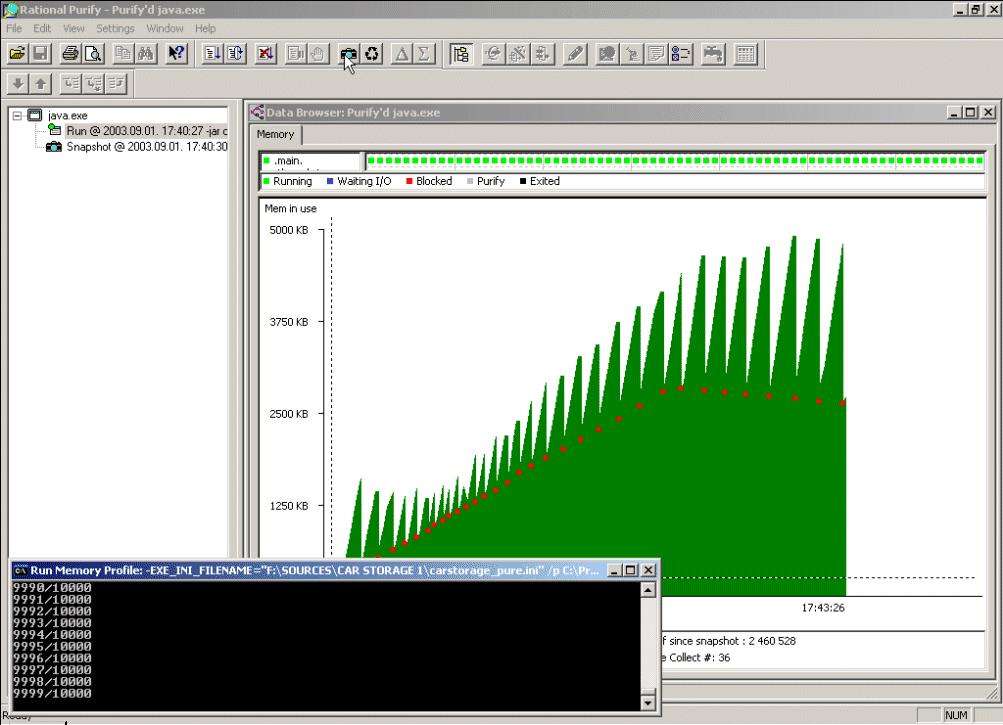1003x725 pixels.
Task: Click the red X toolbar icon
Action: coord(265,54)
